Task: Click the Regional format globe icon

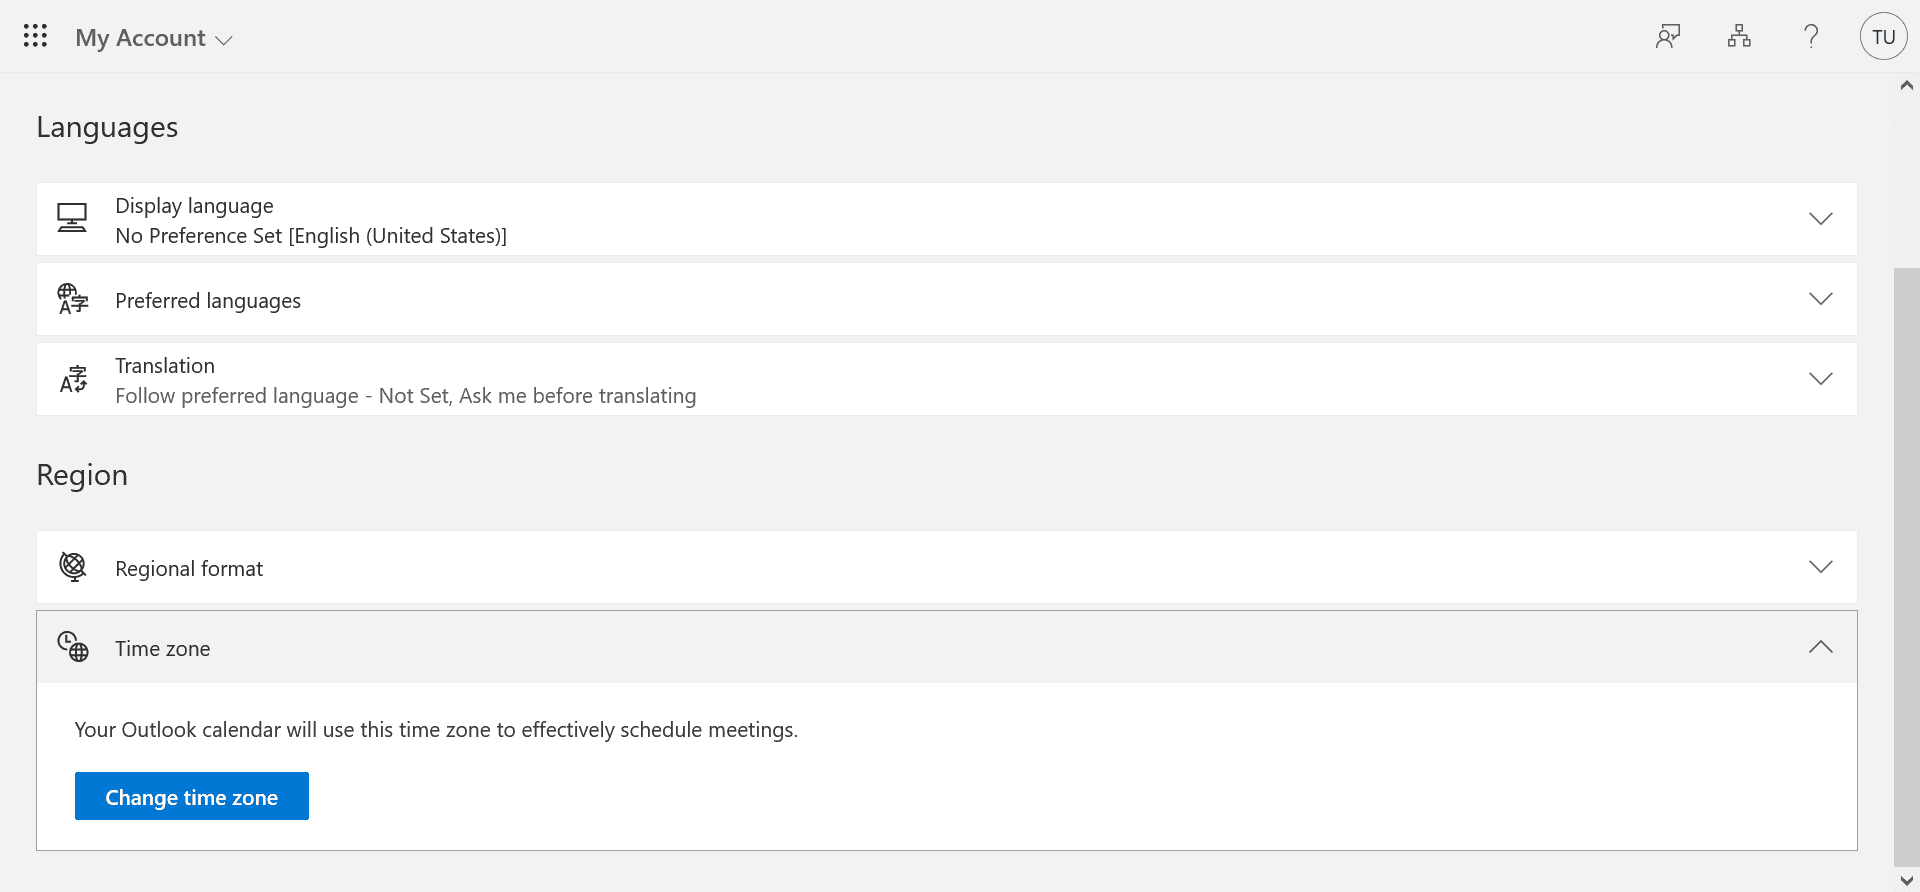Action: coord(72,567)
